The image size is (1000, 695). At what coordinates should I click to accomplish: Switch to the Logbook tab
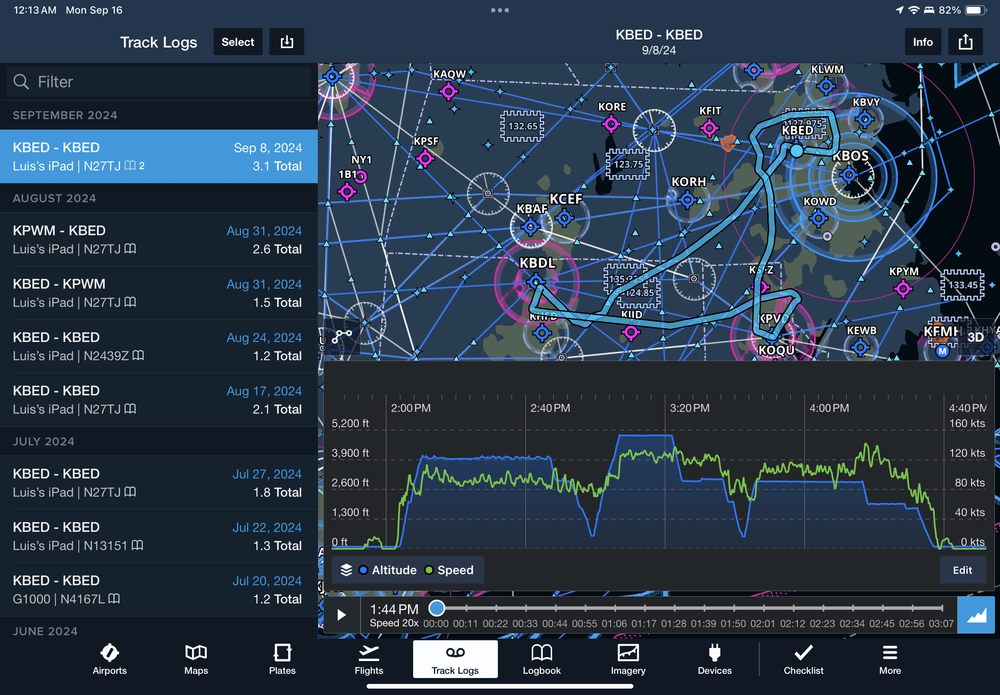[x=541, y=660]
